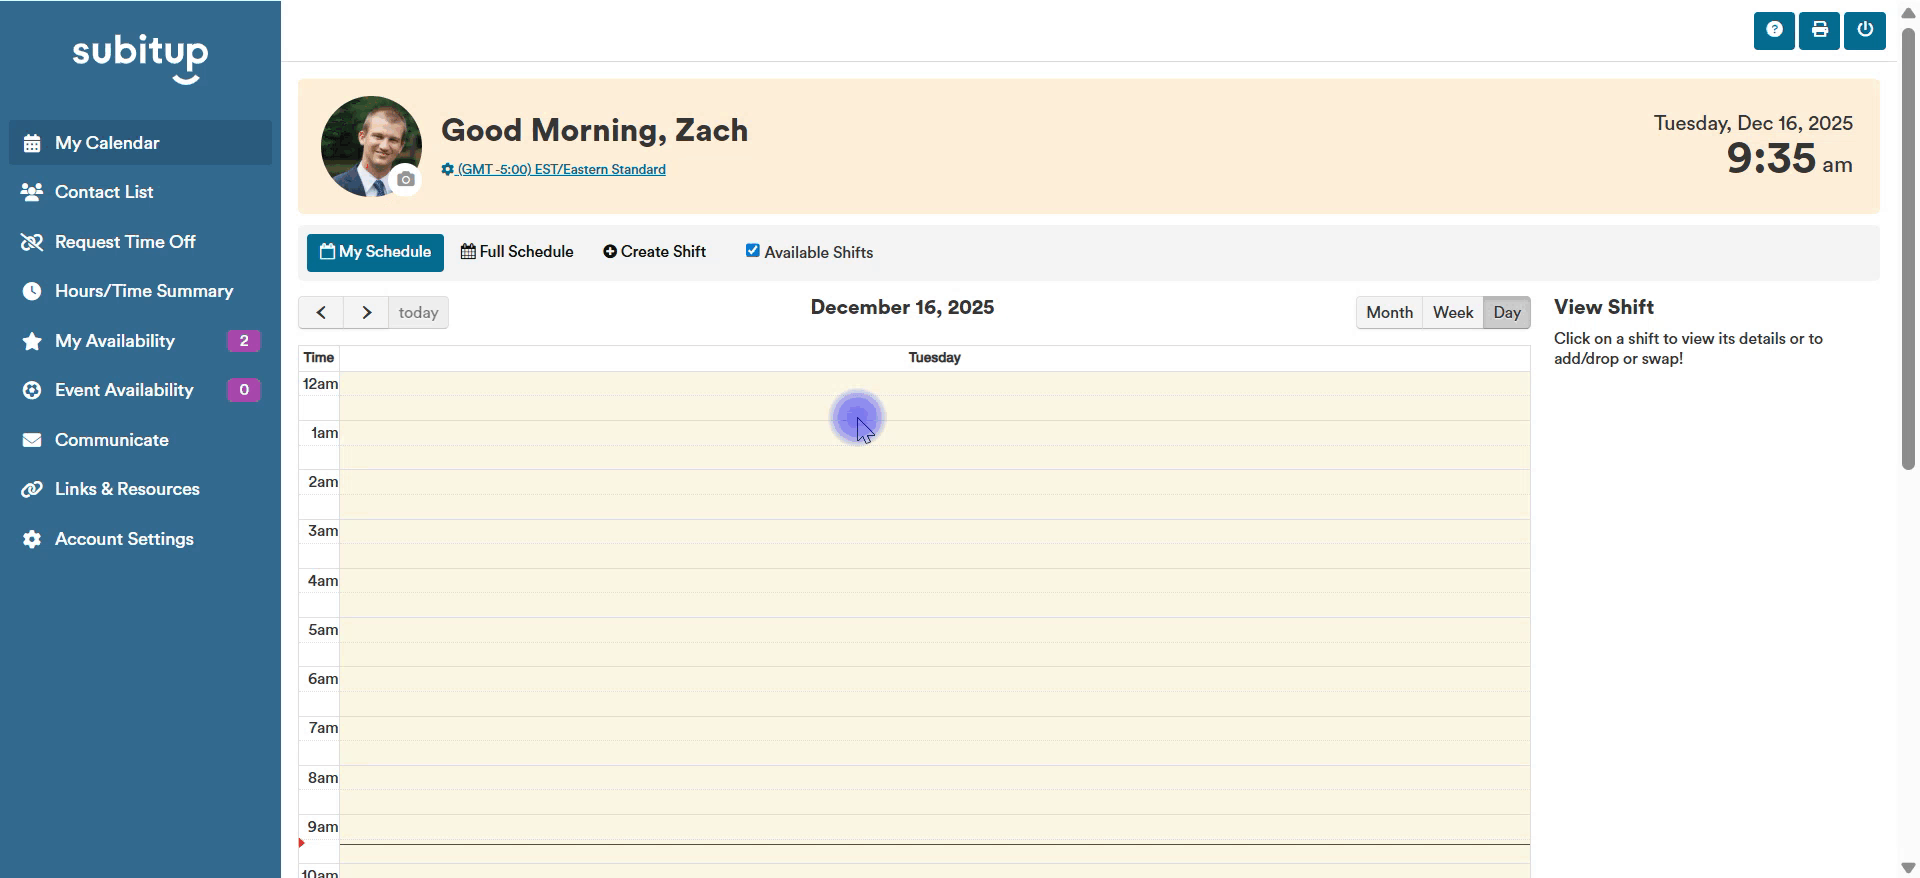Uncheck the Available Shifts checkbox
Screen dimensions: 1920x878
(x=753, y=250)
